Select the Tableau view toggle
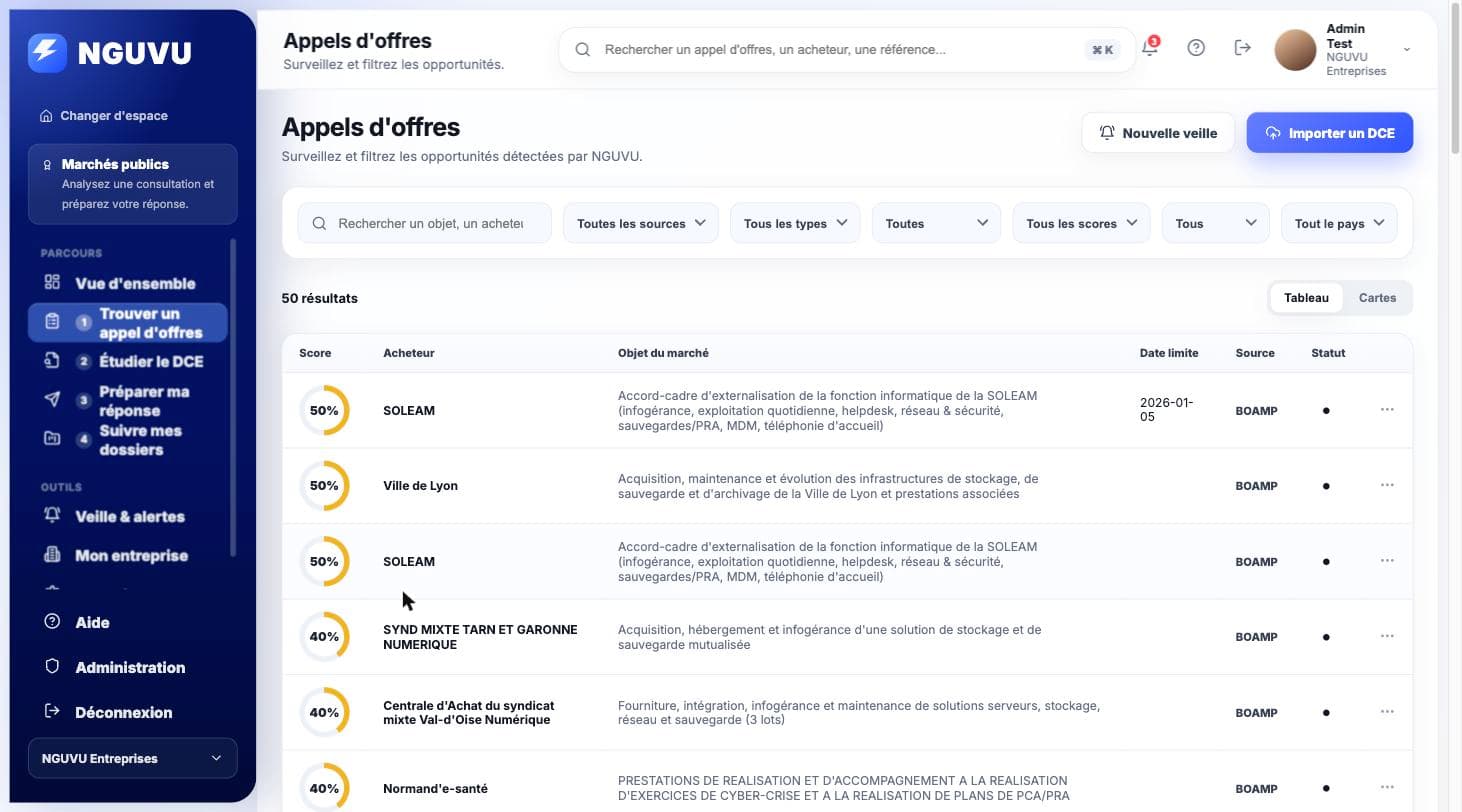Screen dimensions: 1462x812 click(1306, 298)
